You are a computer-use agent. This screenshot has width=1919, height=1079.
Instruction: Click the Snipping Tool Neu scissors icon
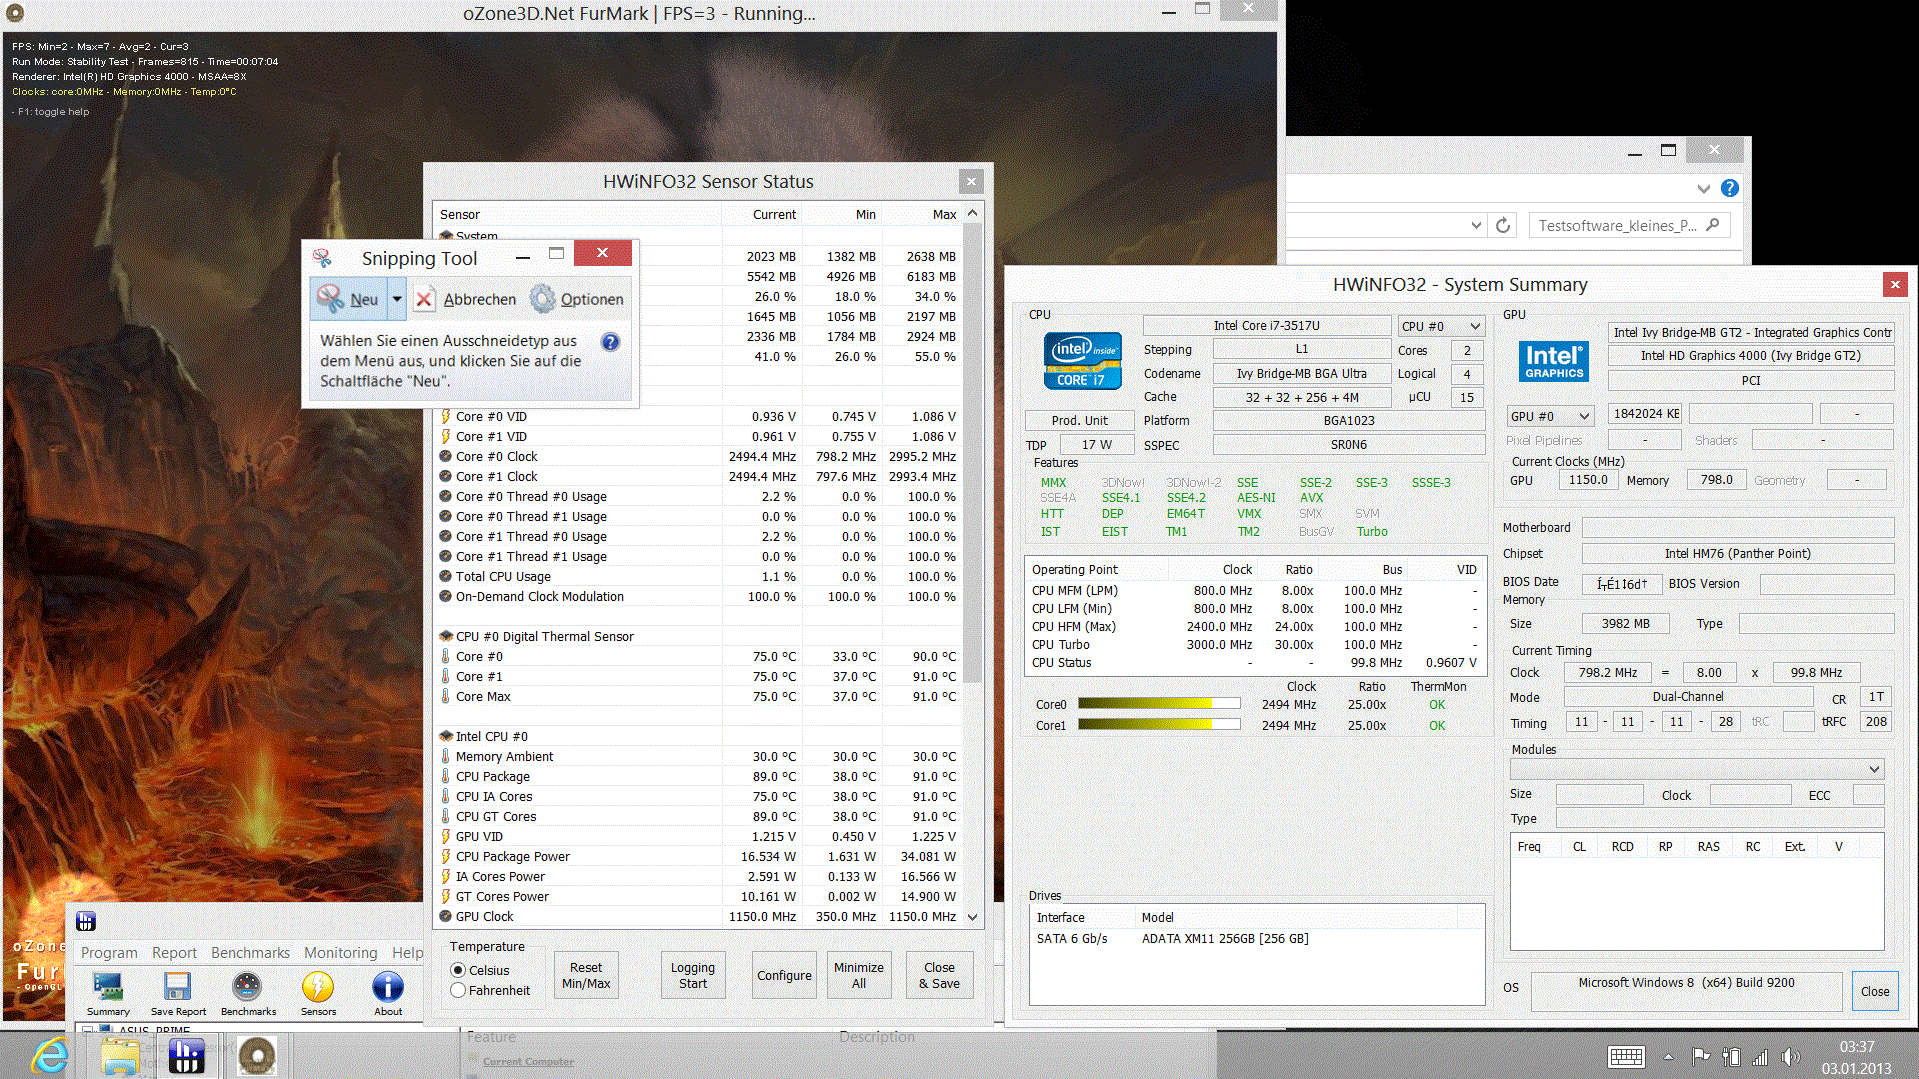click(330, 298)
